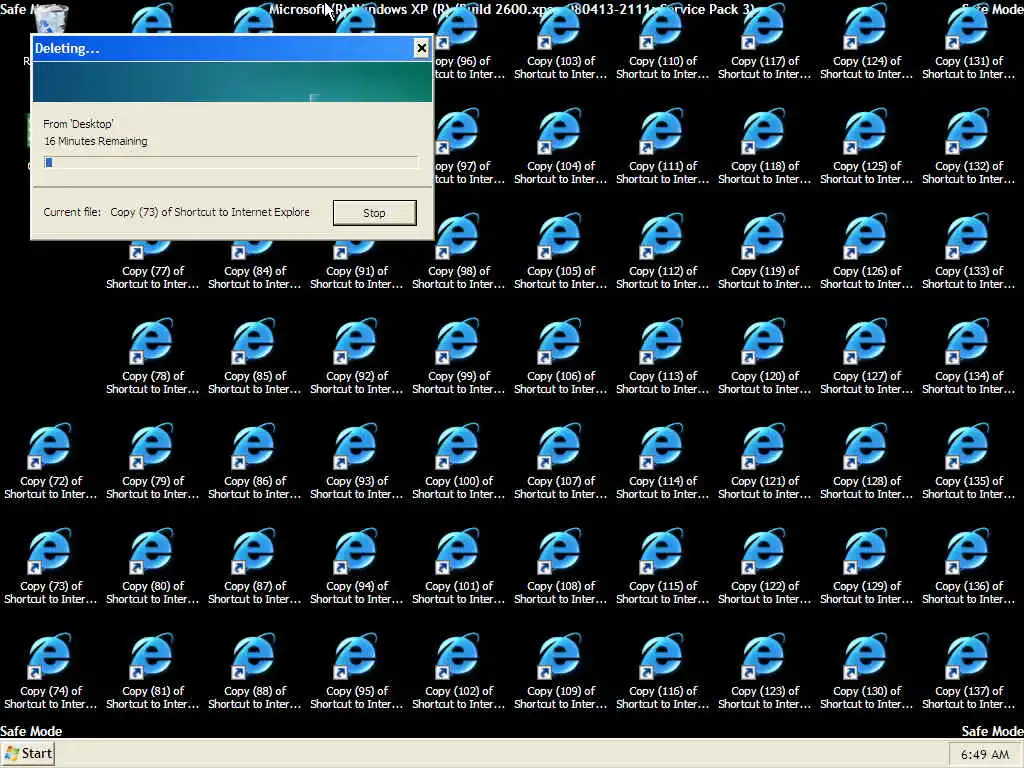Image resolution: width=1024 pixels, height=768 pixels.
Task: Select the Copy (120) Internet Explorer shortcut
Action: [x=764, y=357]
